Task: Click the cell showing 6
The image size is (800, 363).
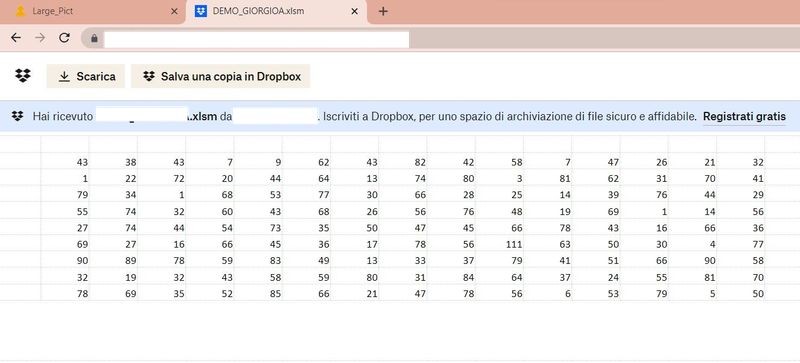Action: tap(547, 294)
